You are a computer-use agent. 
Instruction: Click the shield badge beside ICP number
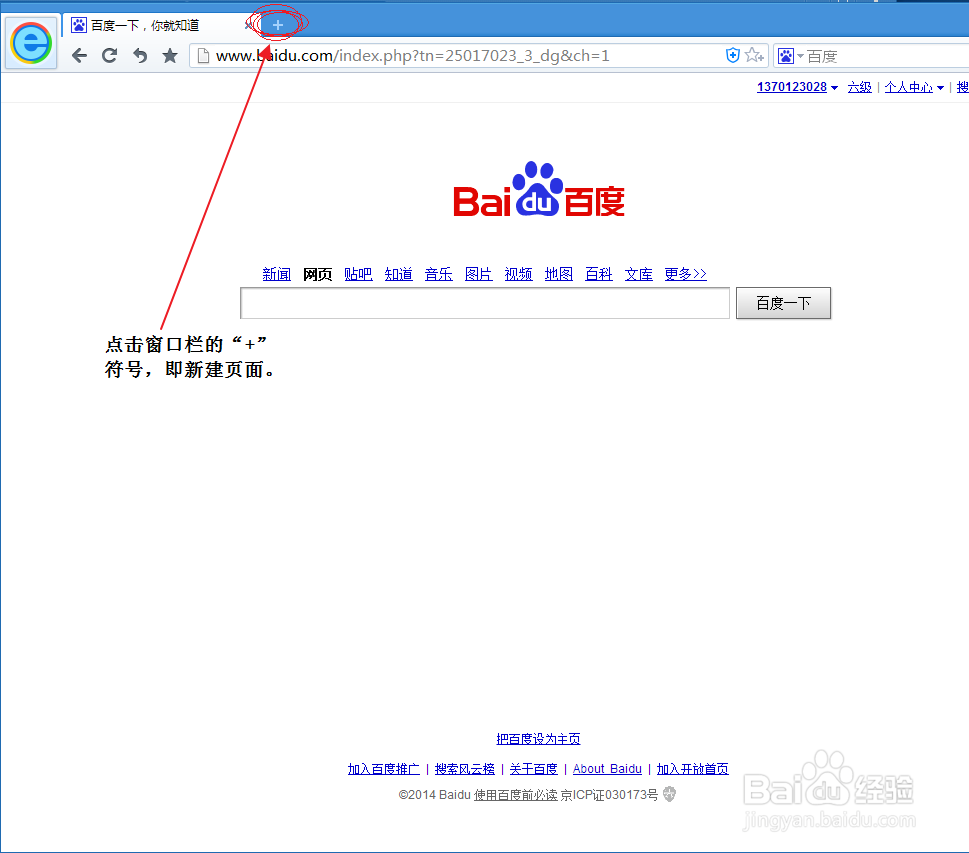click(x=669, y=794)
